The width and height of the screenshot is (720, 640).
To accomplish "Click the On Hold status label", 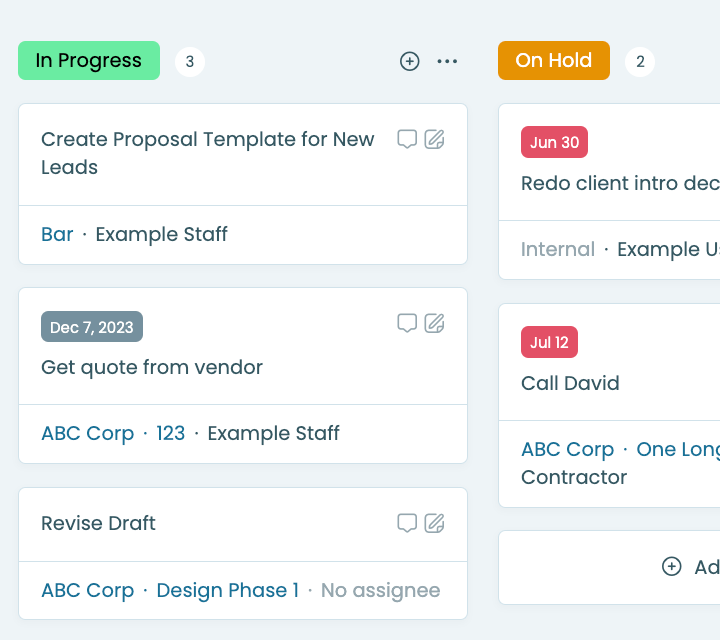I will (x=554, y=61).
